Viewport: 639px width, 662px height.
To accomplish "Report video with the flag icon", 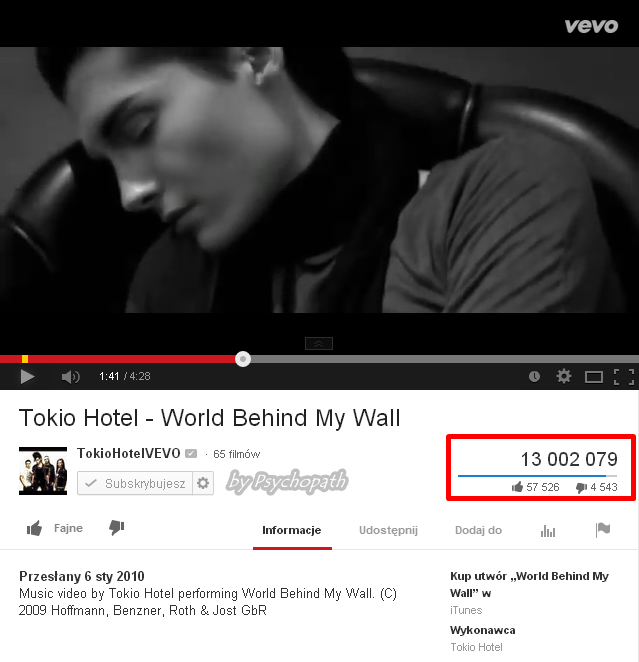I will [603, 529].
